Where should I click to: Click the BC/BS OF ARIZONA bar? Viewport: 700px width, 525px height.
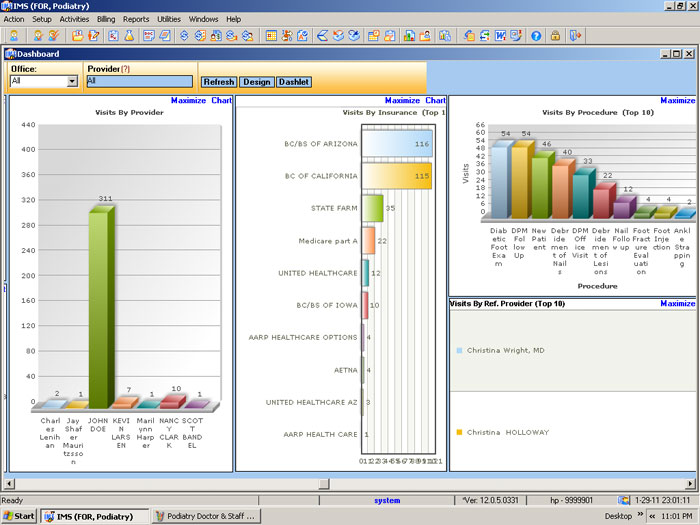coord(397,143)
